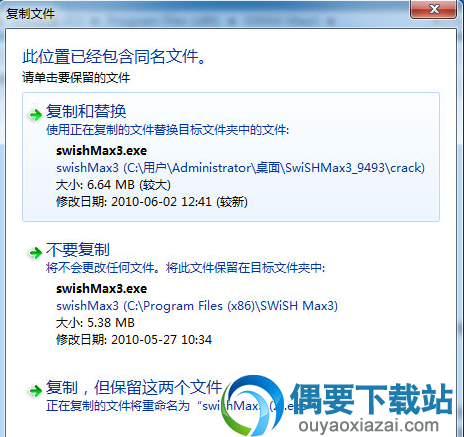Click the green arrow beside 不要复制
The width and height of the screenshot is (464, 437).
[x=35, y=253]
